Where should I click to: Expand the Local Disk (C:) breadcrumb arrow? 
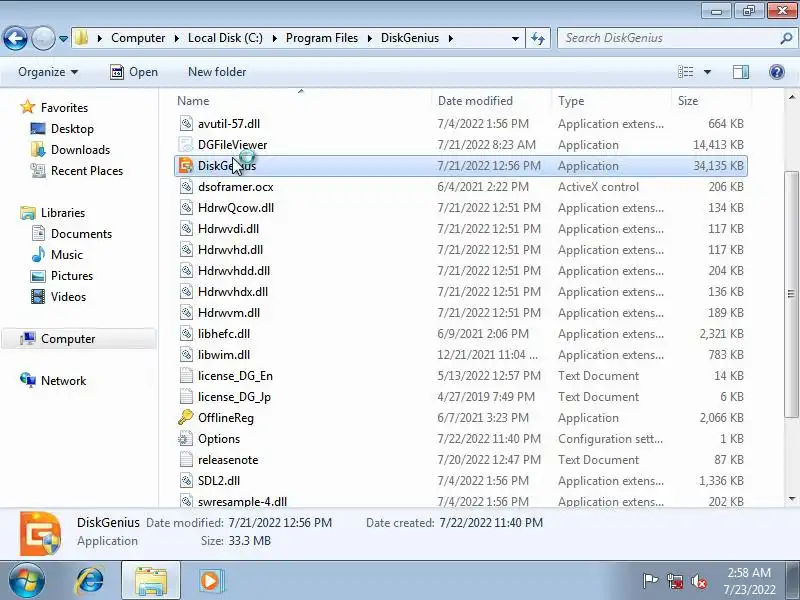pos(274,38)
